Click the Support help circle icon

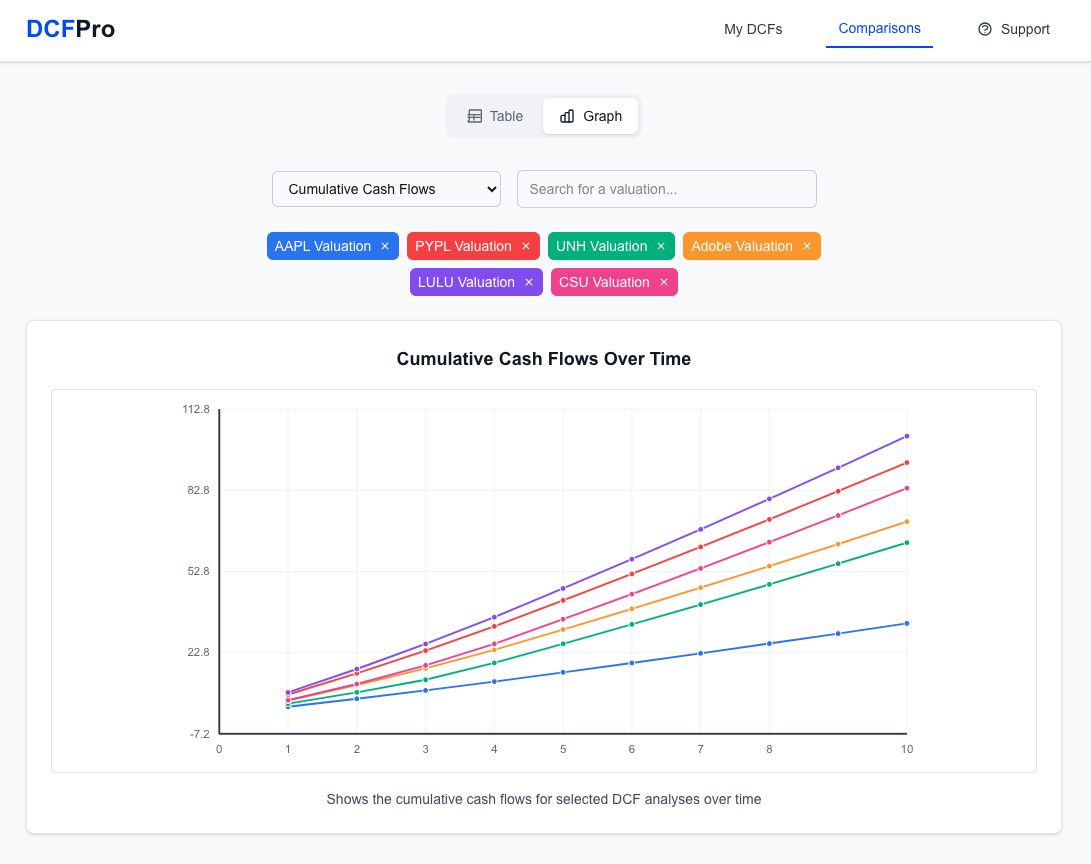[x=985, y=29]
